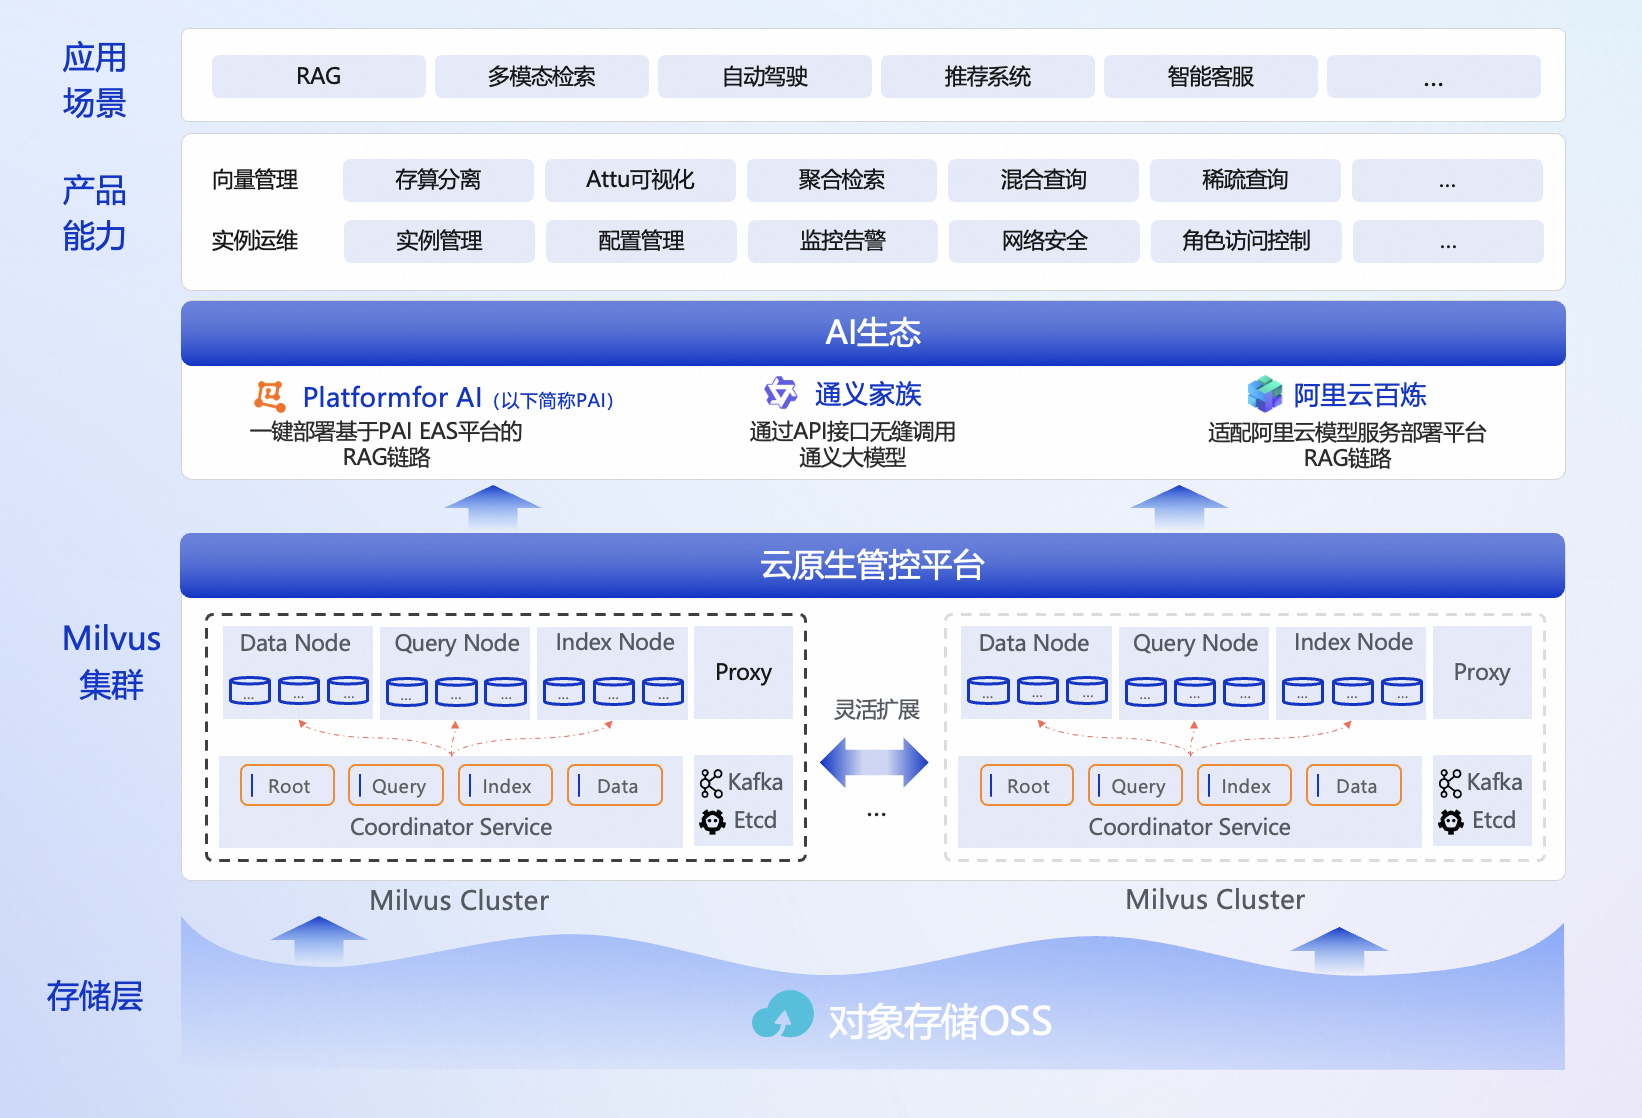Click the Etcd icon in left cluster
This screenshot has height=1118, width=1642.
712,821
